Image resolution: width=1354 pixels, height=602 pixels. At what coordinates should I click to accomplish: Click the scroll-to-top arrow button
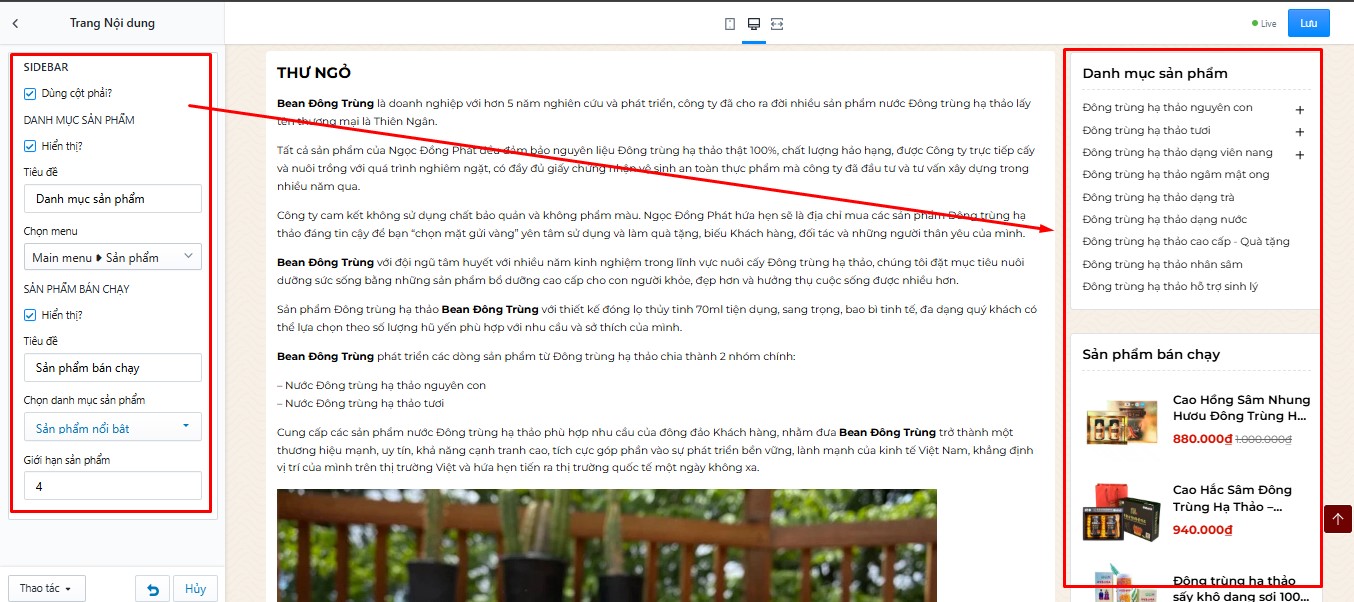[x=1338, y=519]
